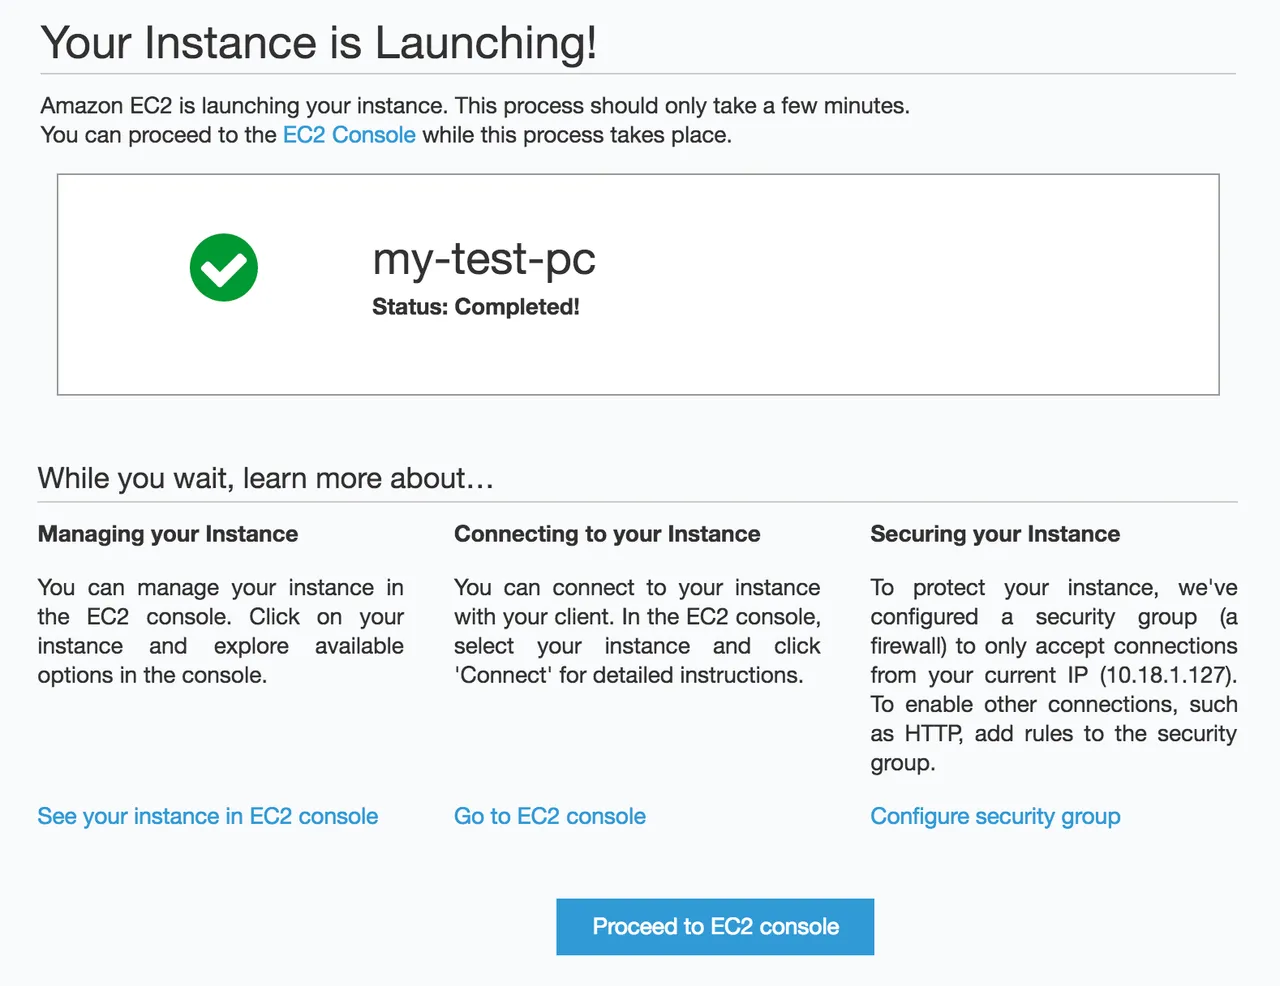Open the EC2 Console link in intro text

349,135
